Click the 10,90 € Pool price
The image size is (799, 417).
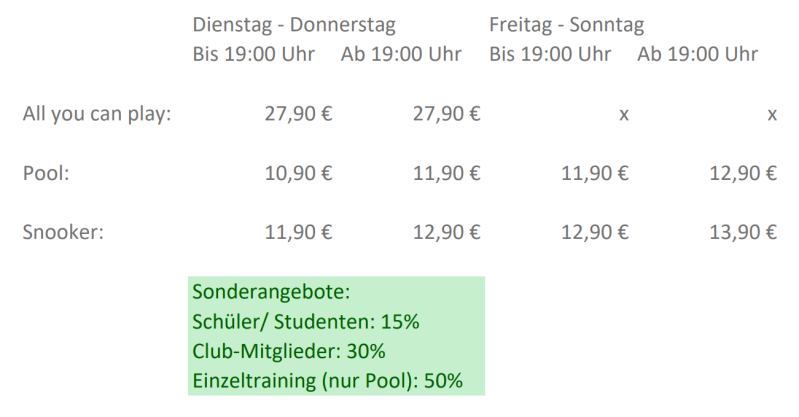tap(297, 174)
